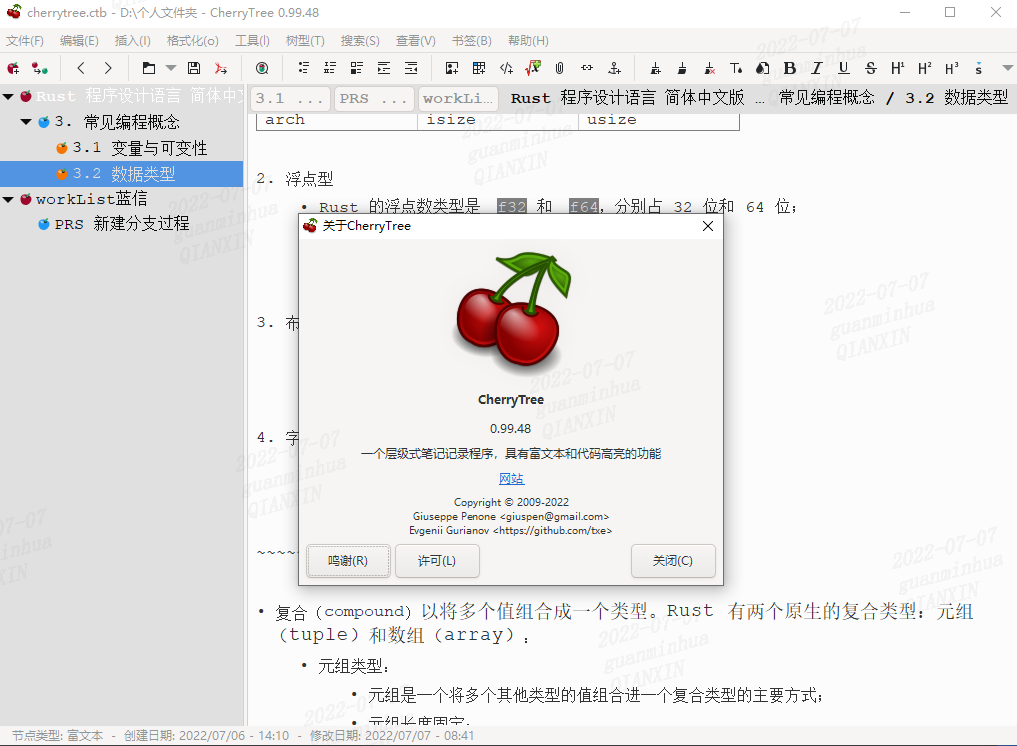Image resolution: width=1017 pixels, height=746 pixels.
Task: Insert image via toolbar icon
Action: (x=452, y=68)
